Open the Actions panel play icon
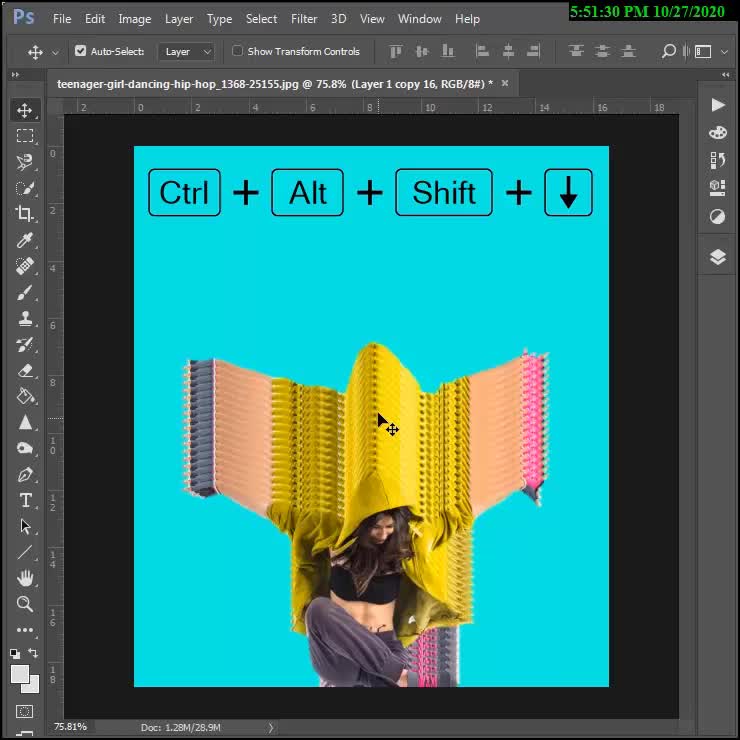740x740 pixels. point(717,105)
